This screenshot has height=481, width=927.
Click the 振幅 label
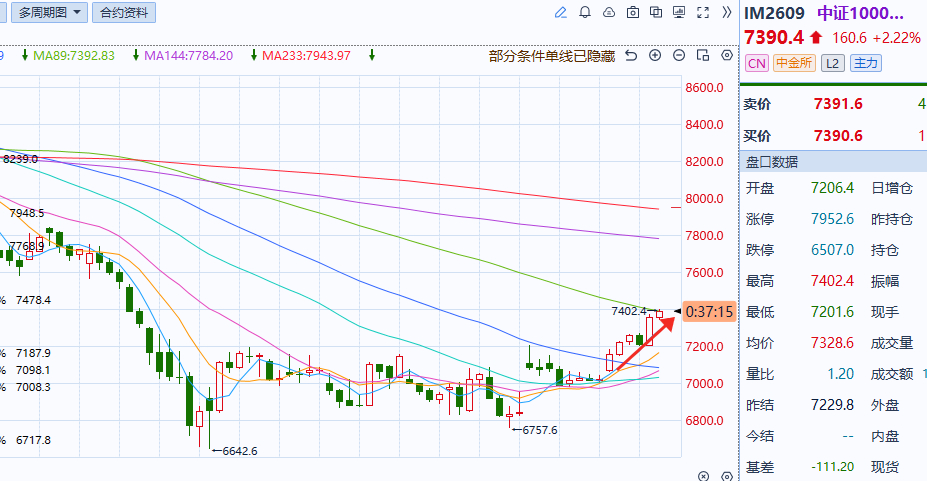(885, 281)
